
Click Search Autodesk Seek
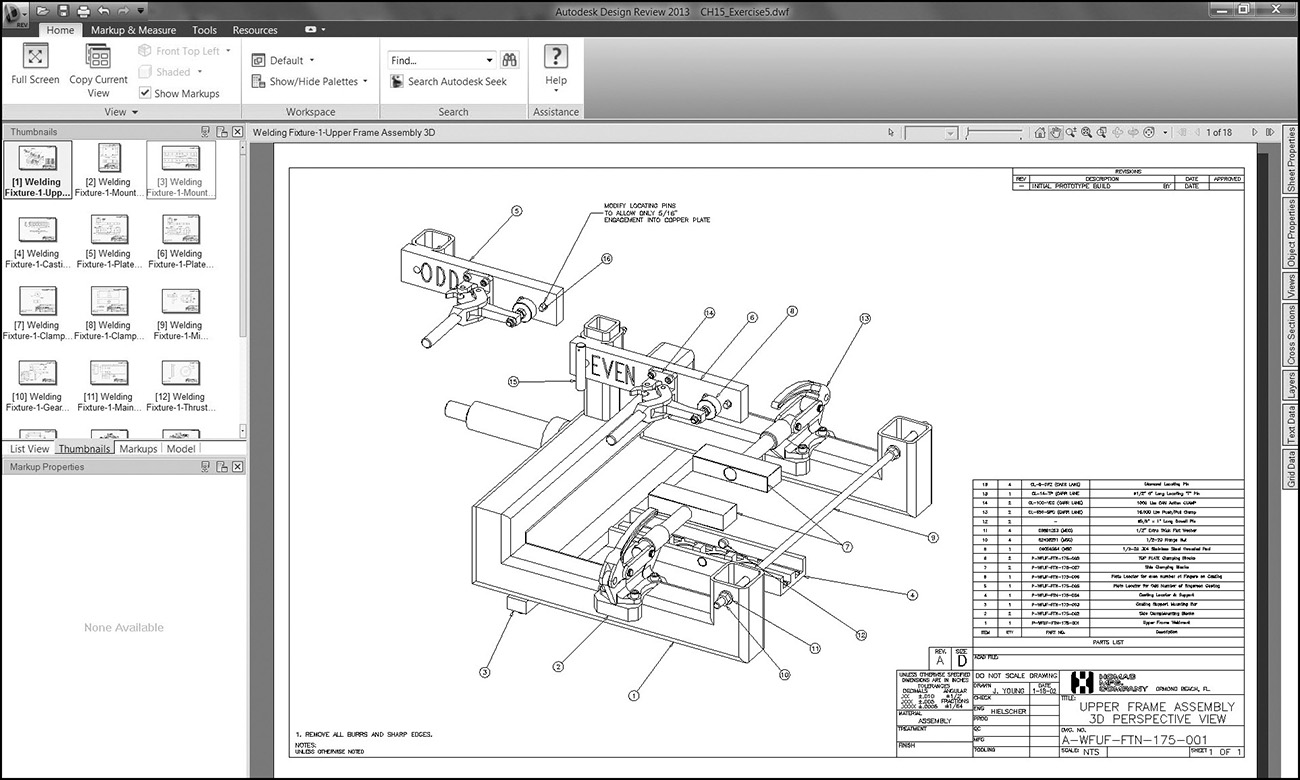pos(449,82)
